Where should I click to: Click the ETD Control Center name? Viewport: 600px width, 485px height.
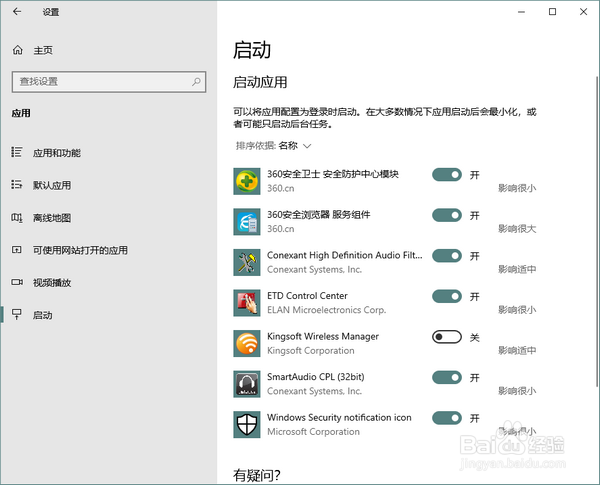(x=307, y=296)
